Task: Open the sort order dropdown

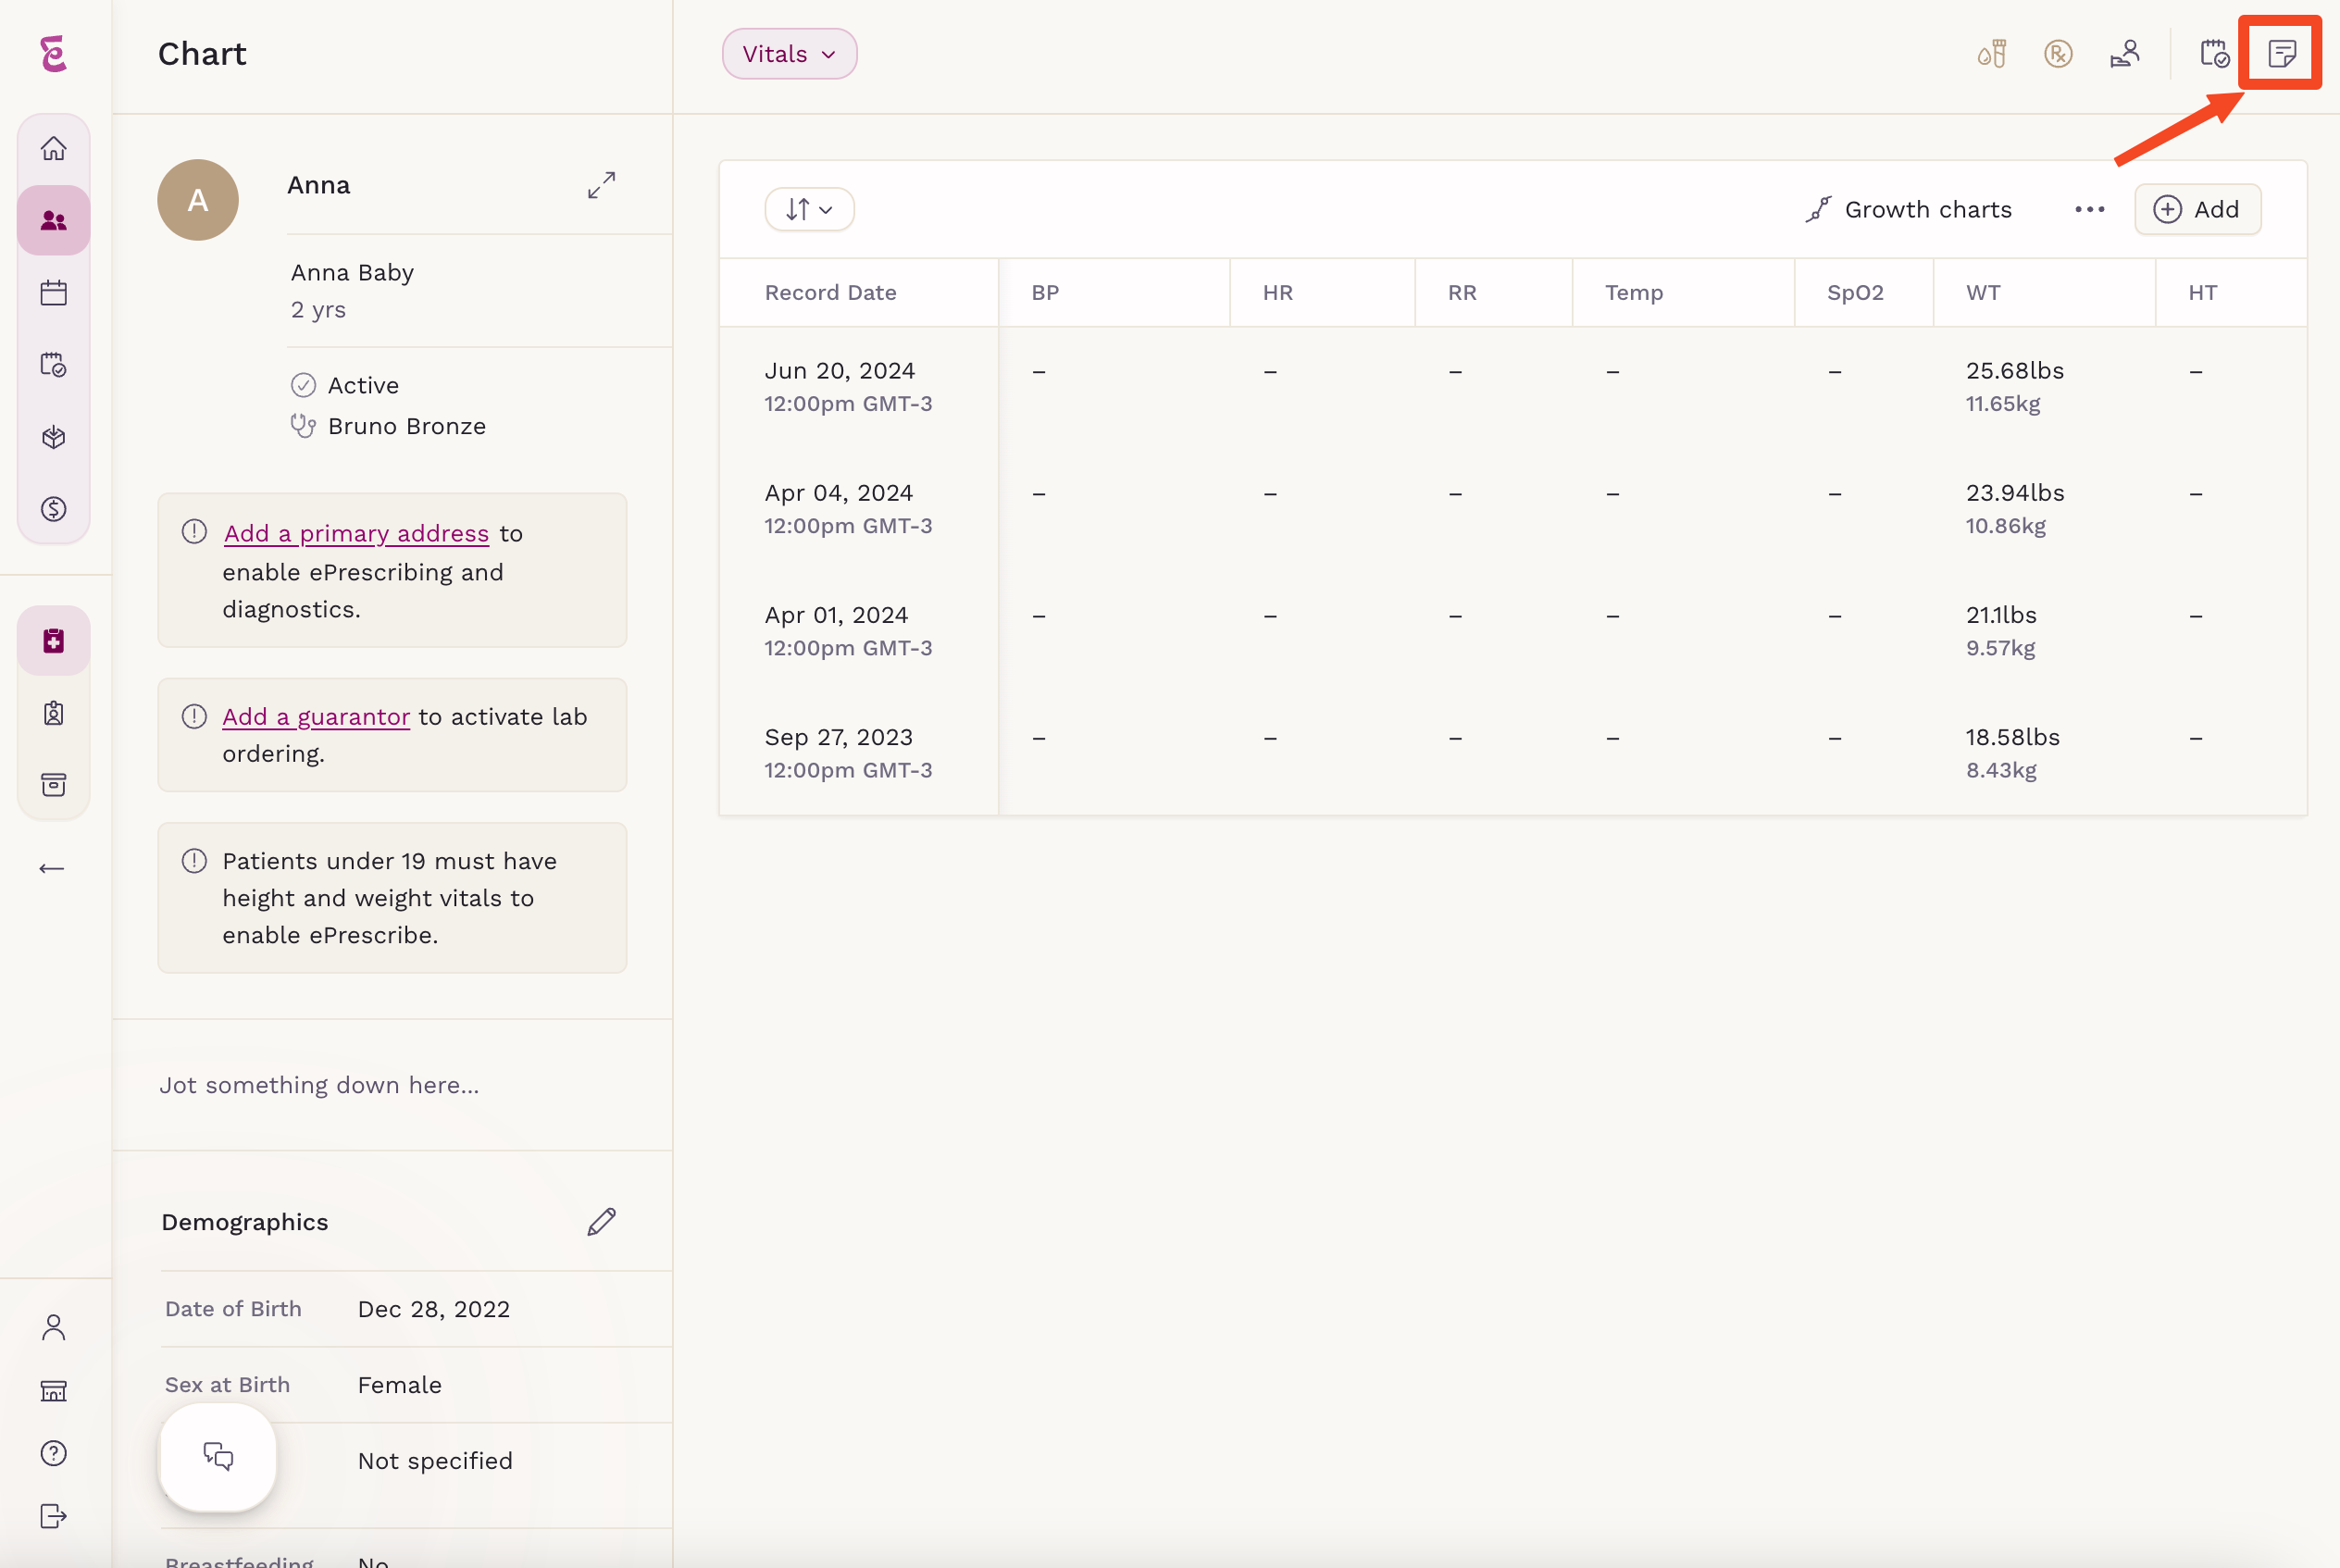Action: [809, 210]
